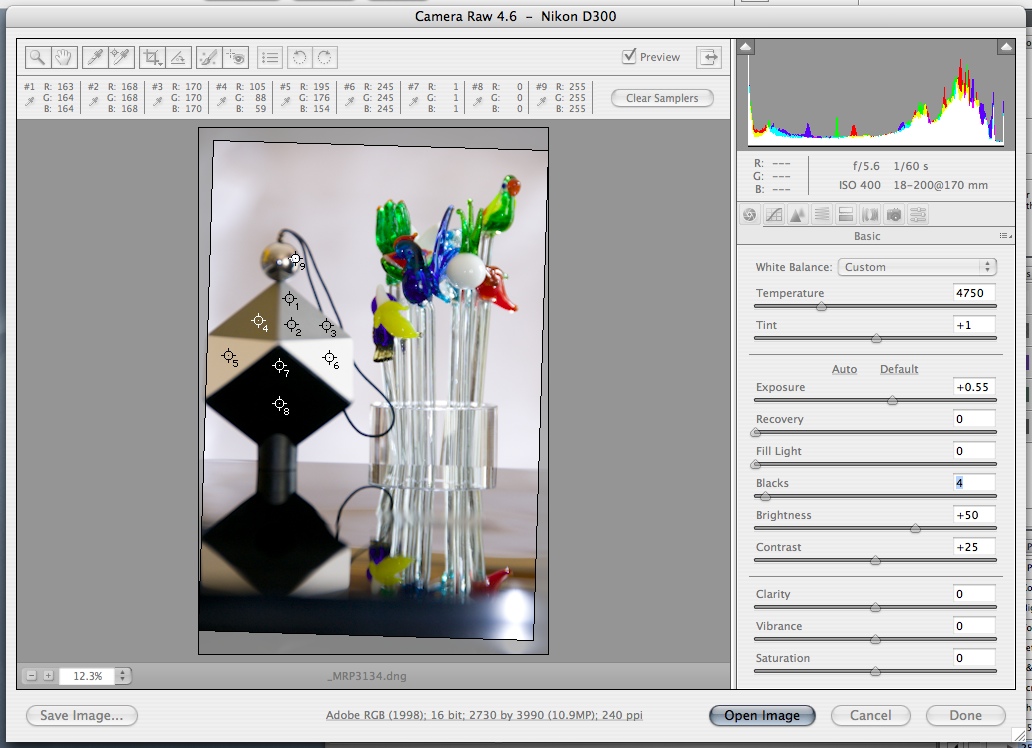Activate the Straighten tool
The width and height of the screenshot is (1032, 748).
(x=178, y=57)
